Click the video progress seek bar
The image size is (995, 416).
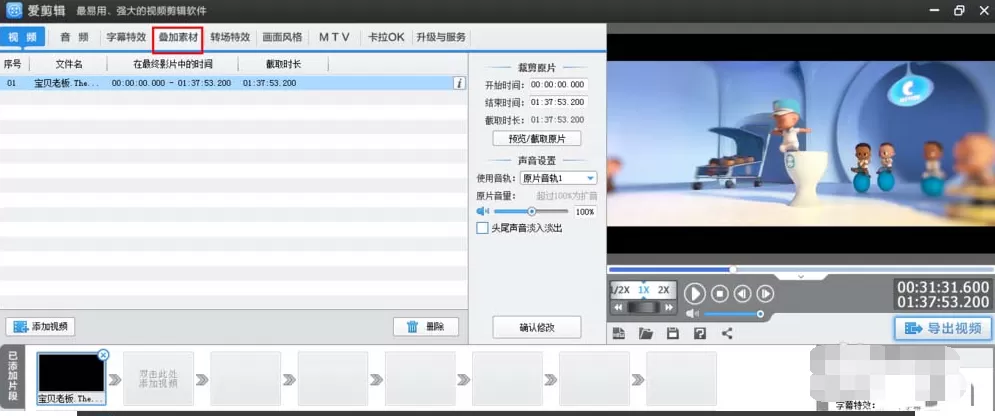pyautogui.click(x=801, y=270)
